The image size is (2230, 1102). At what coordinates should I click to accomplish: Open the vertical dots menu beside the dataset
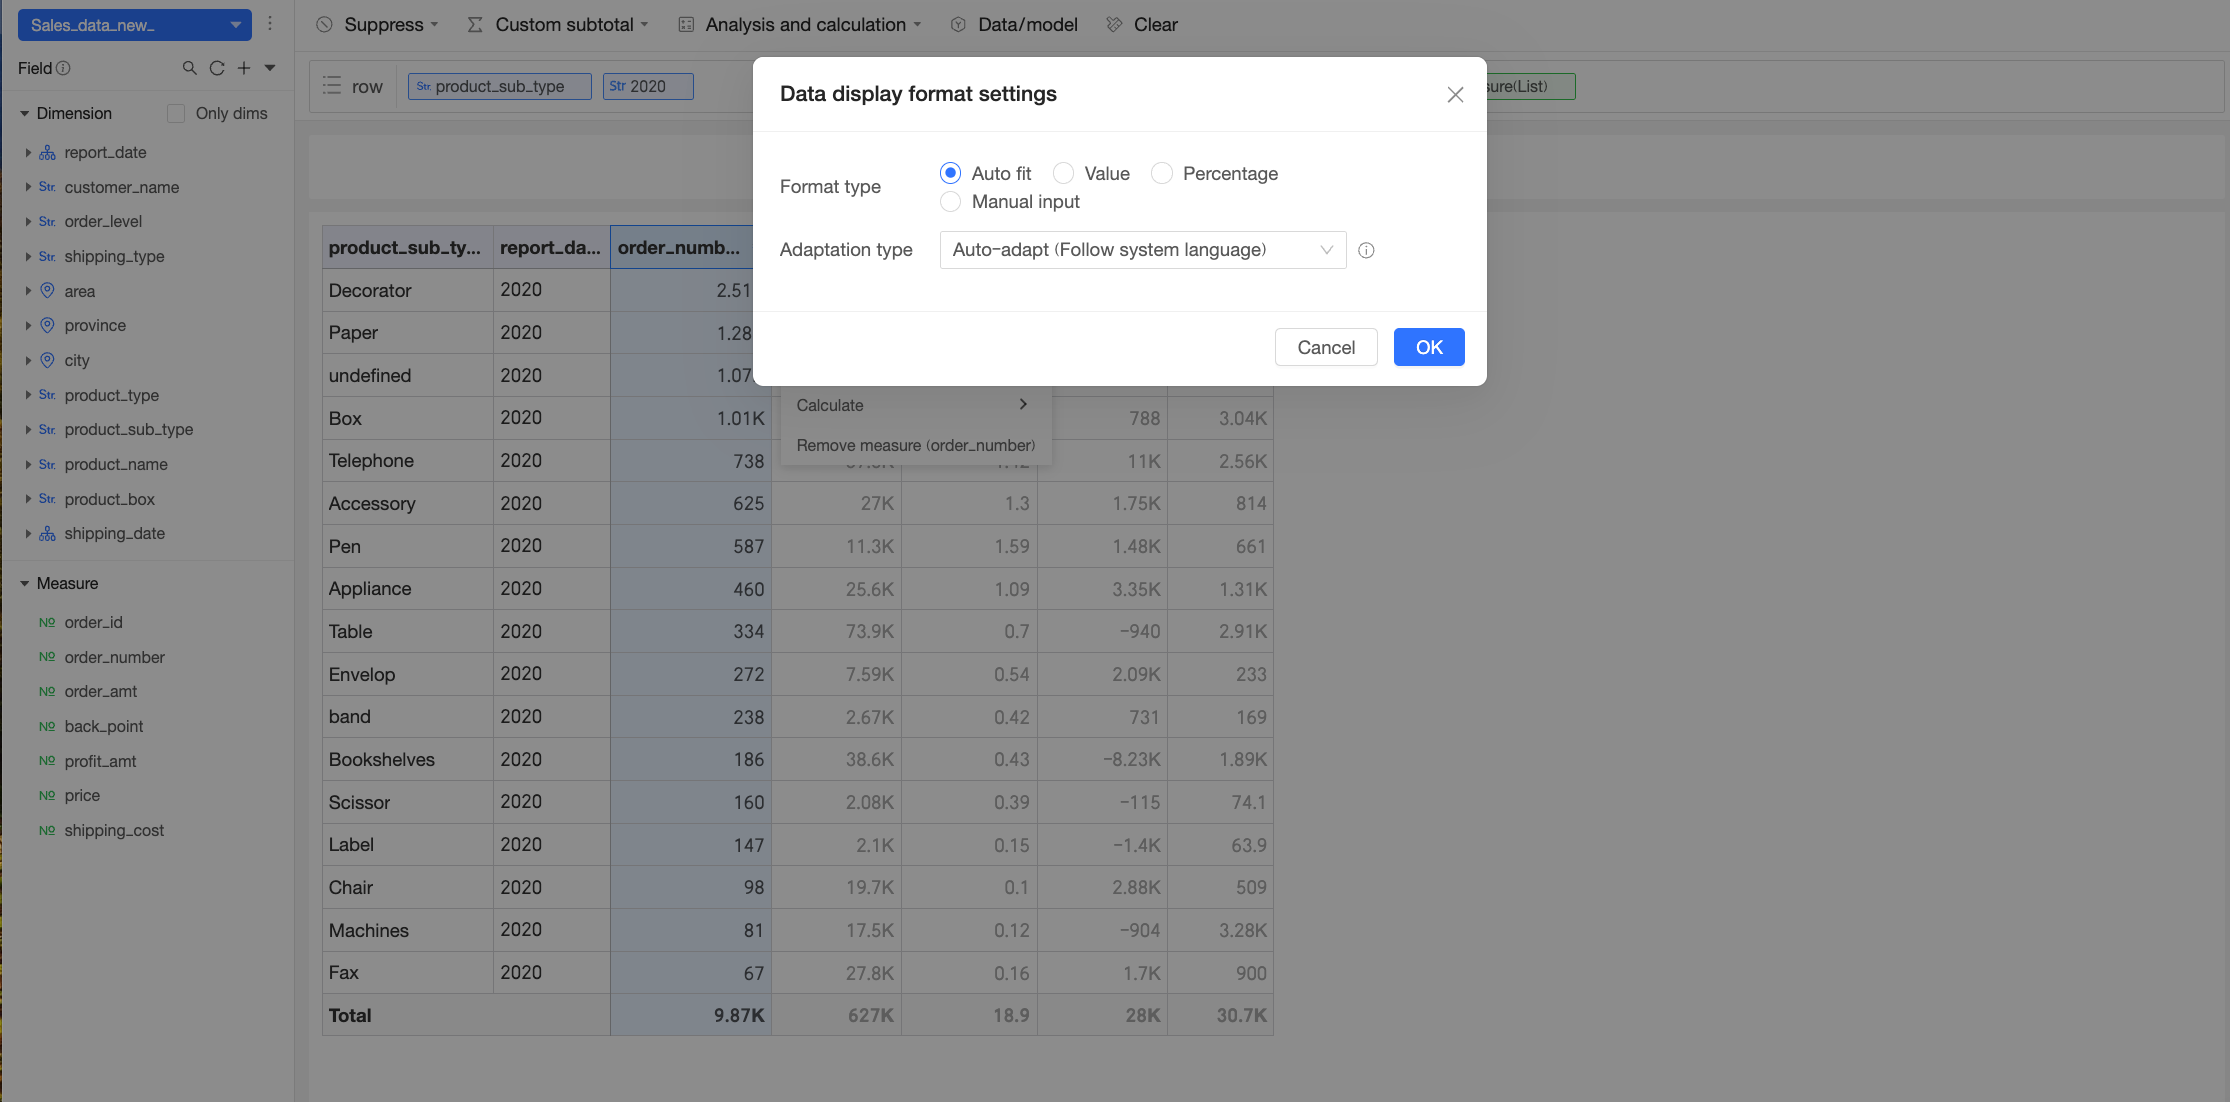[270, 24]
